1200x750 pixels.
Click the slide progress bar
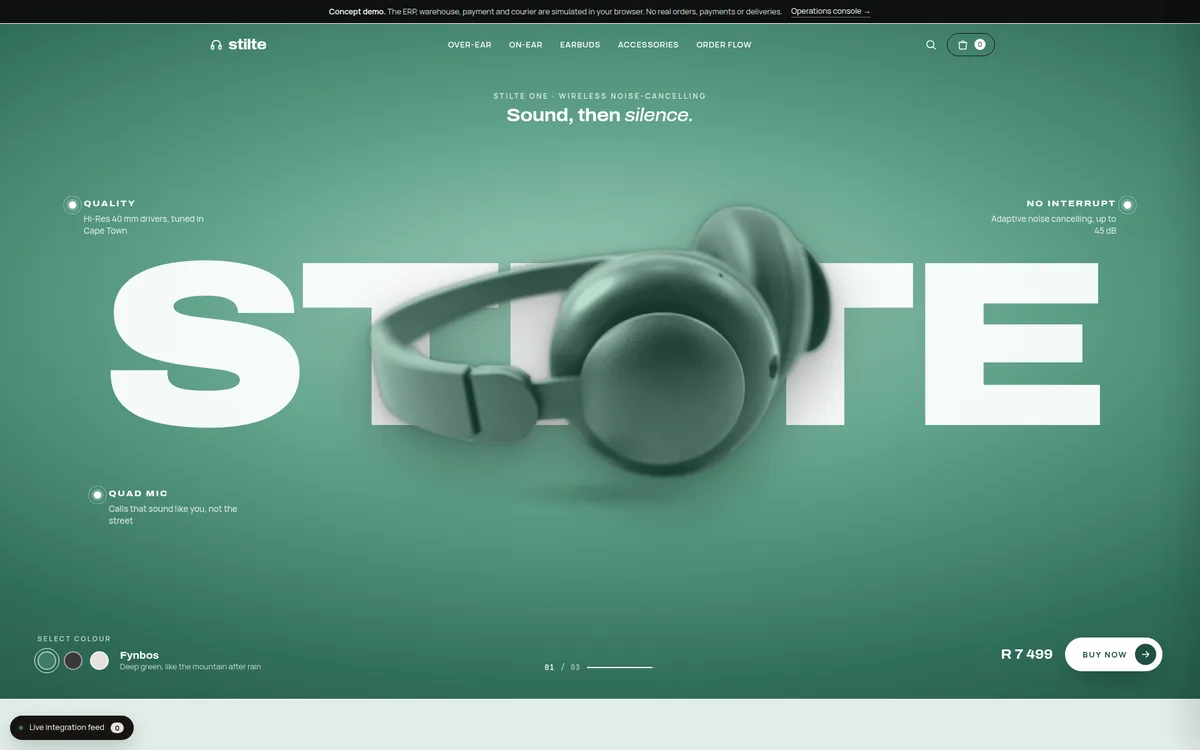click(x=620, y=667)
